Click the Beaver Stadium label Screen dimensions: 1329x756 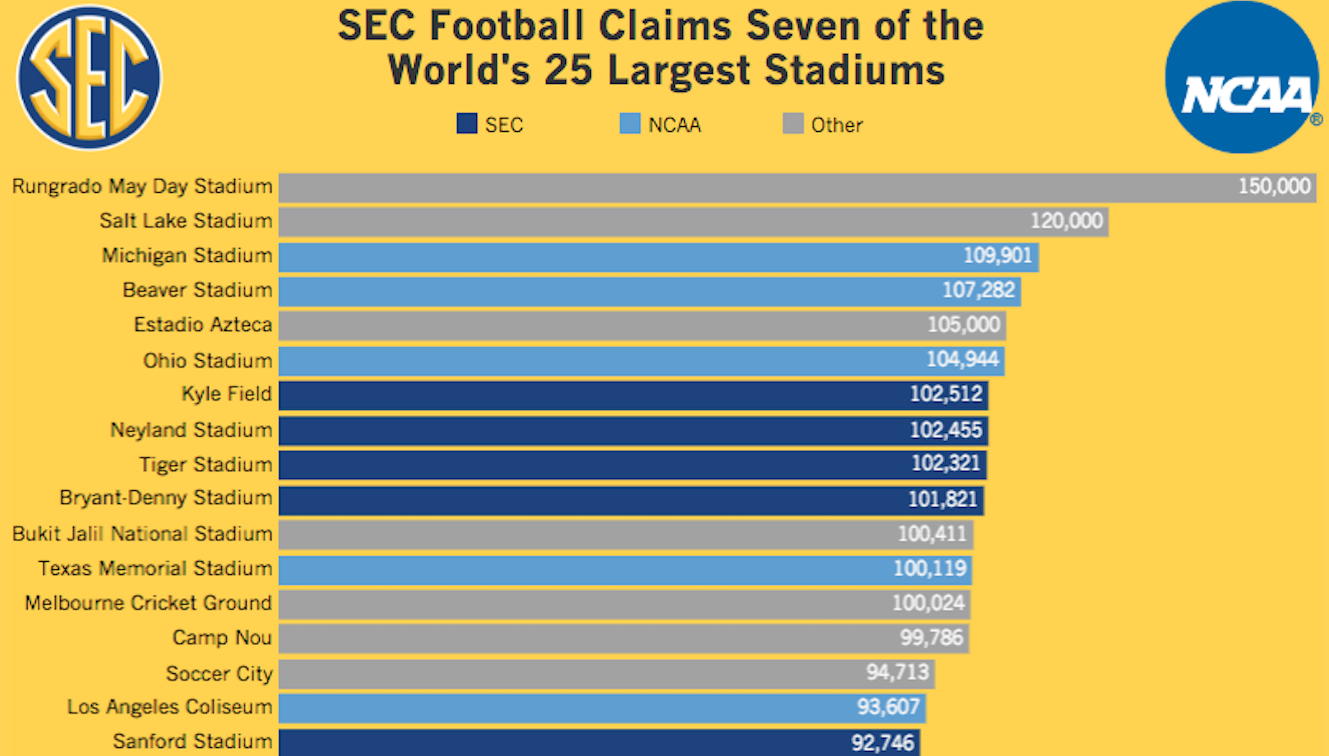pyautogui.click(x=197, y=291)
